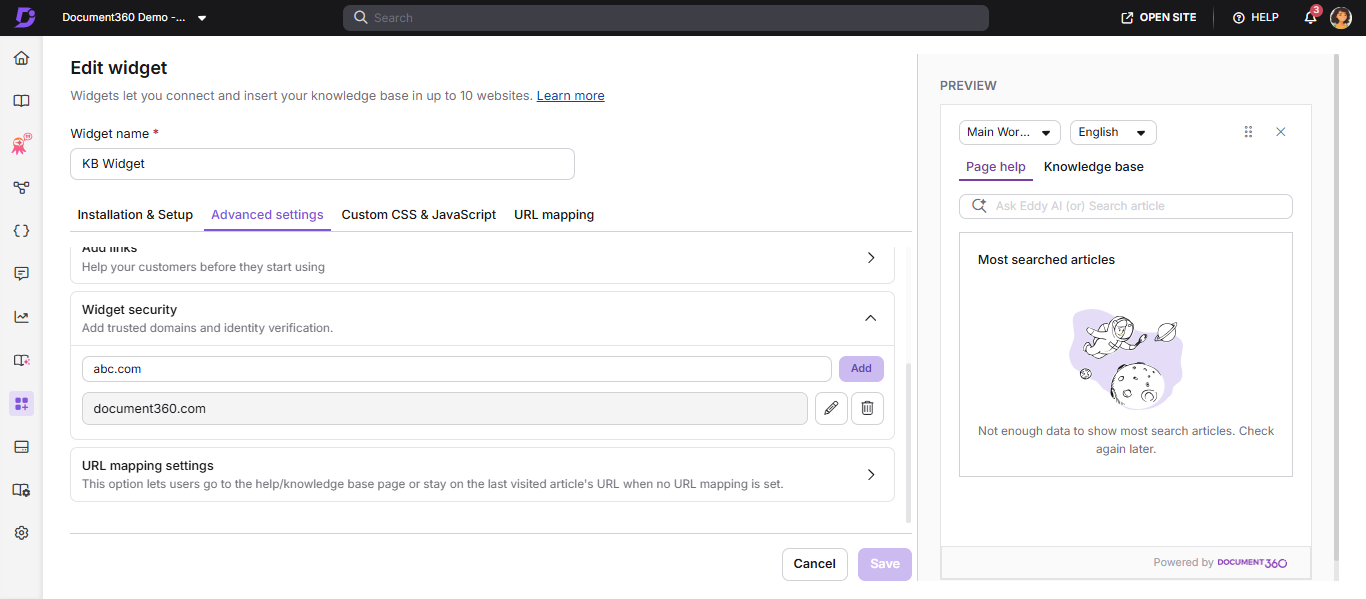This screenshot has width=1366, height=599.
Task: Open API documentation curly braces icon
Action: (21, 230)
